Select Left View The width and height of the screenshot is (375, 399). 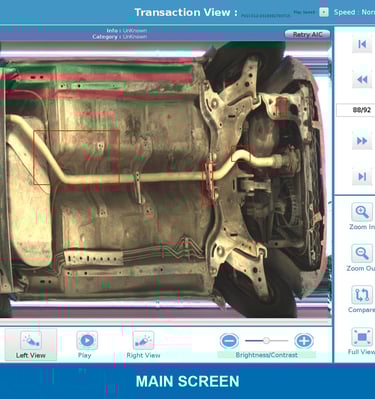click(31, 344)
